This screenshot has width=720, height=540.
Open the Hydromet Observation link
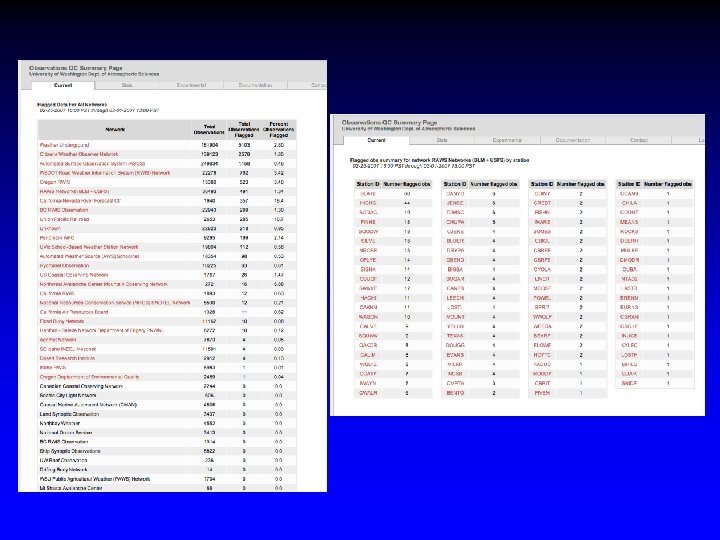[x=64, y=266]
